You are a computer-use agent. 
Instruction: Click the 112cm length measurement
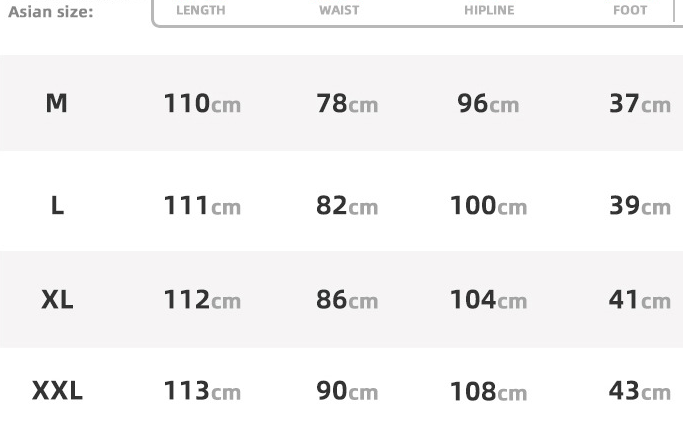(202, 299)
